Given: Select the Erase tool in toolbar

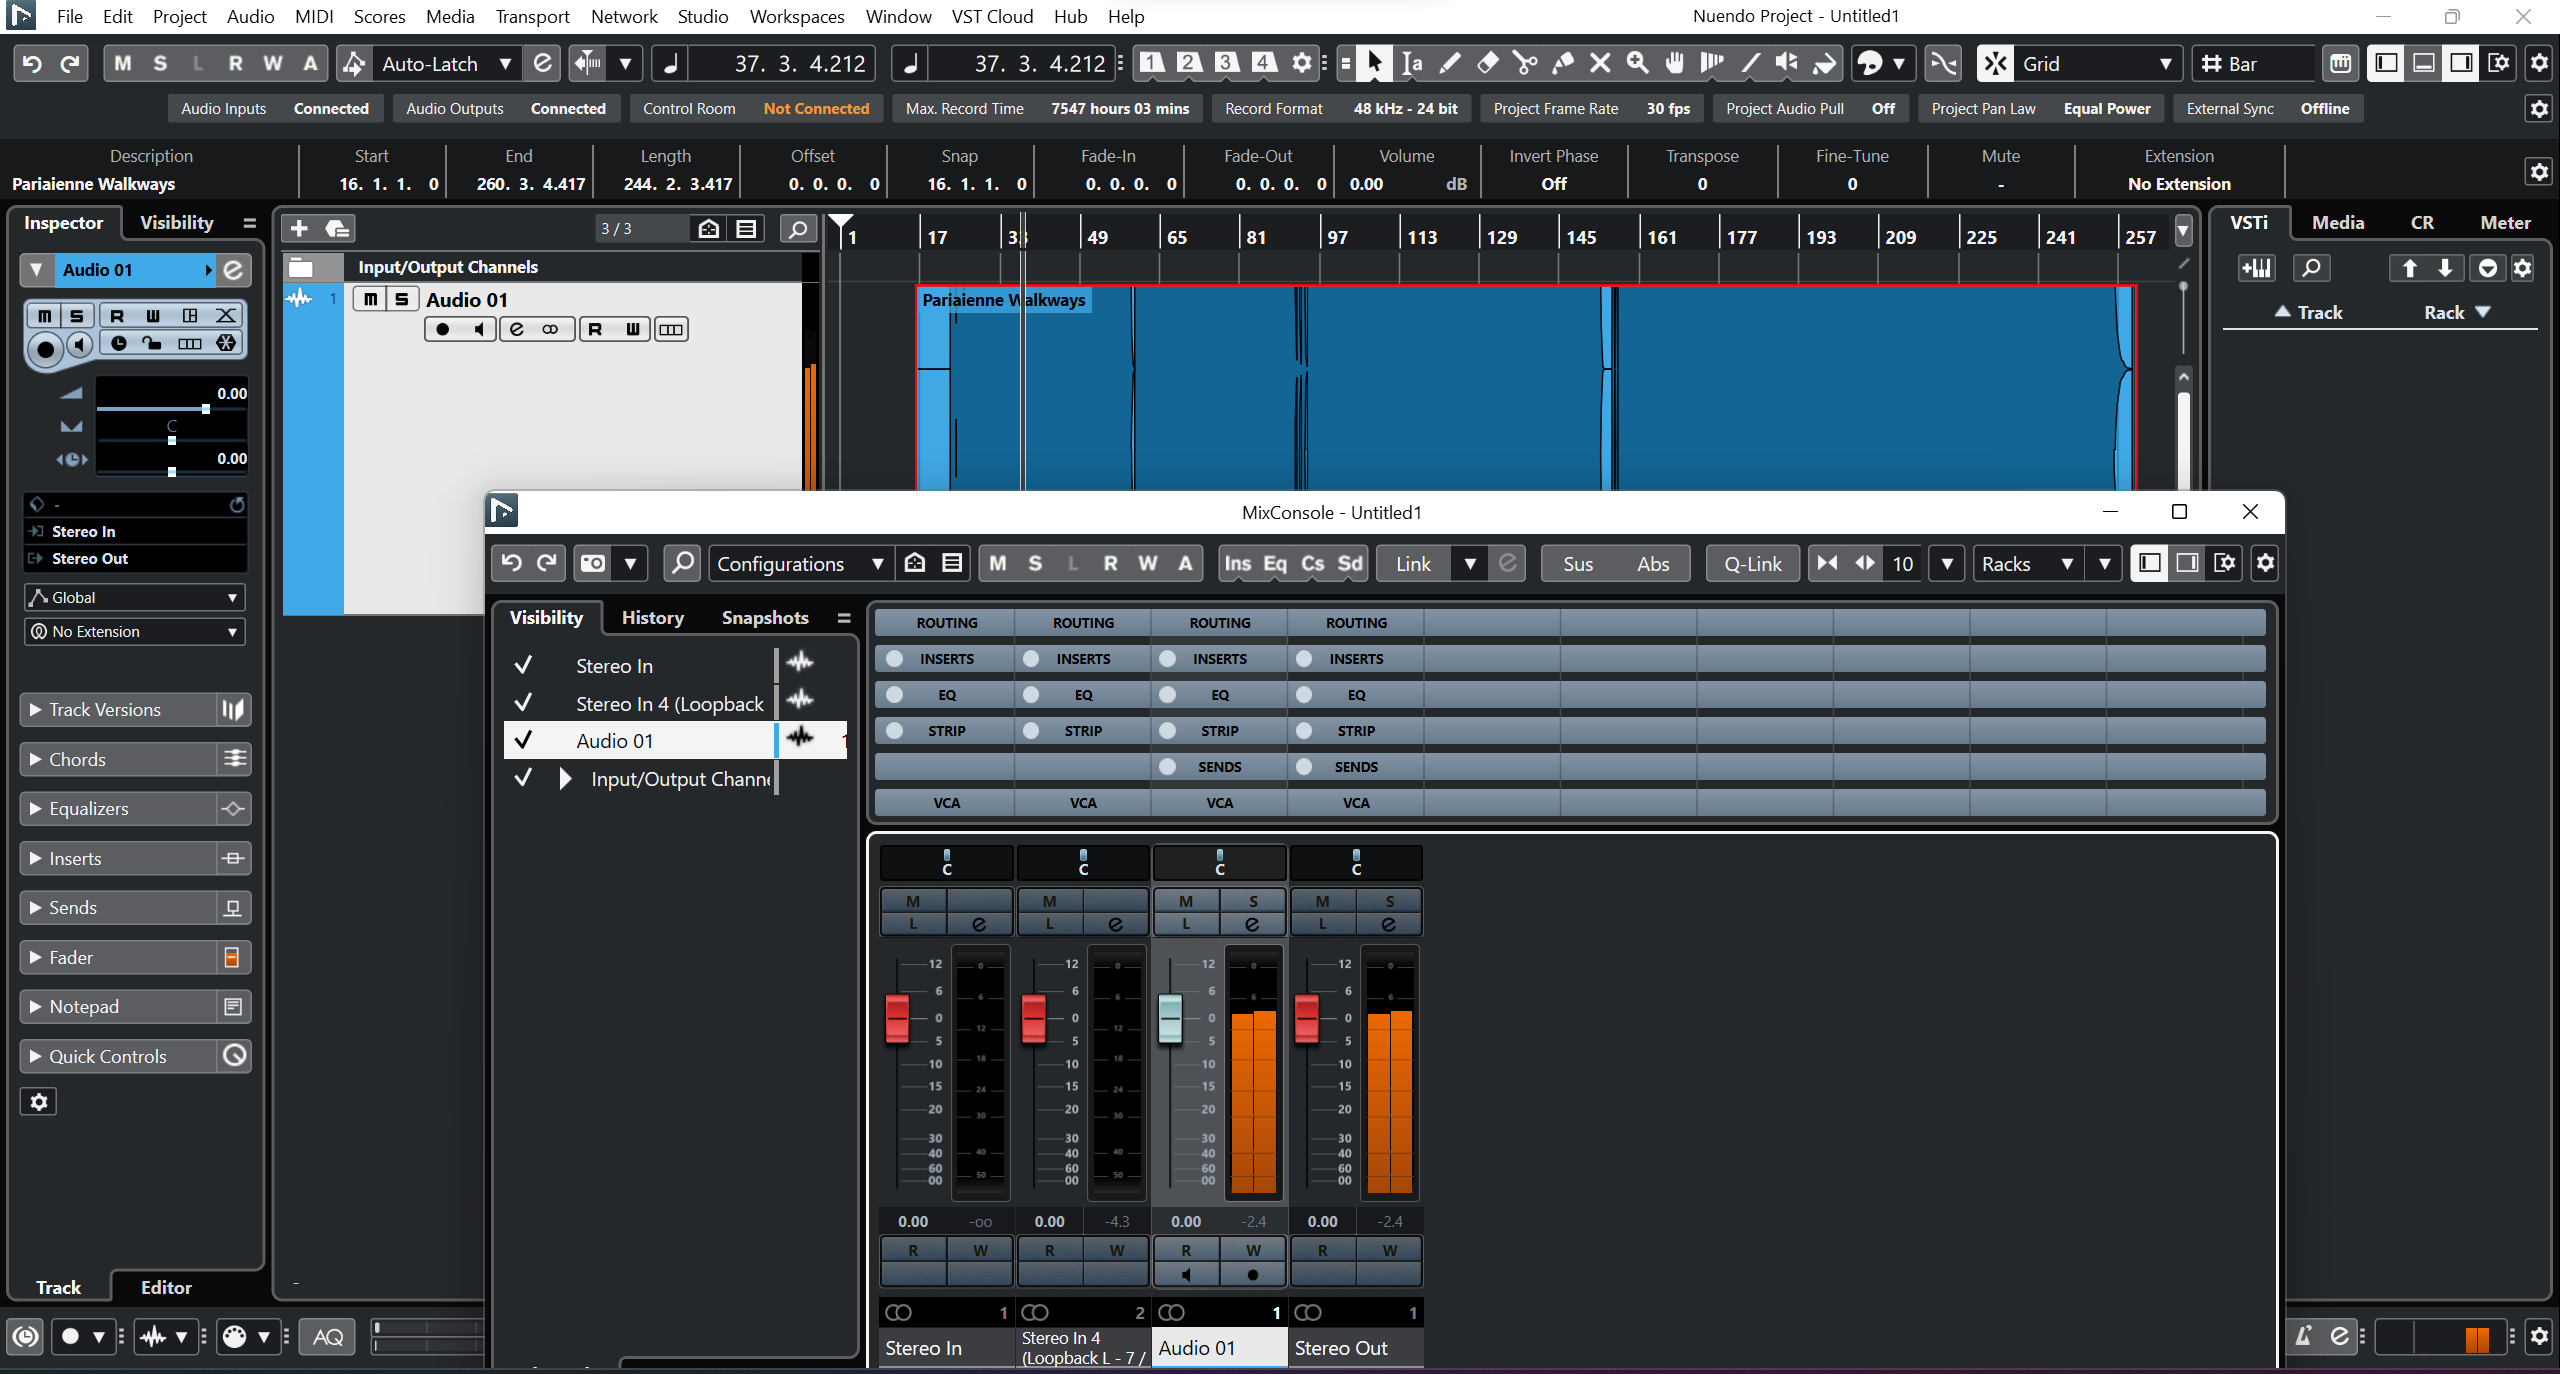Looking at the screenshot, I should [1487, 64].
